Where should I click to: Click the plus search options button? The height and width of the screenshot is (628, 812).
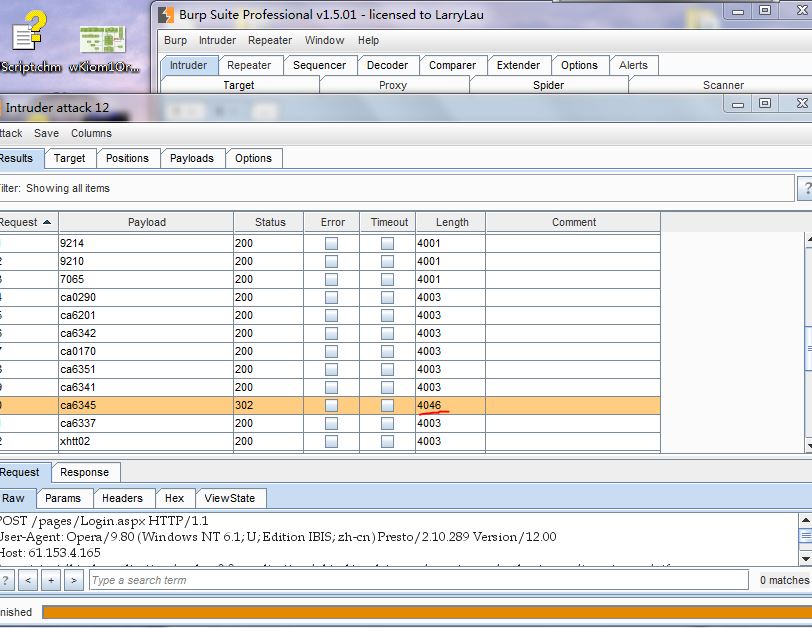[51, 580]
